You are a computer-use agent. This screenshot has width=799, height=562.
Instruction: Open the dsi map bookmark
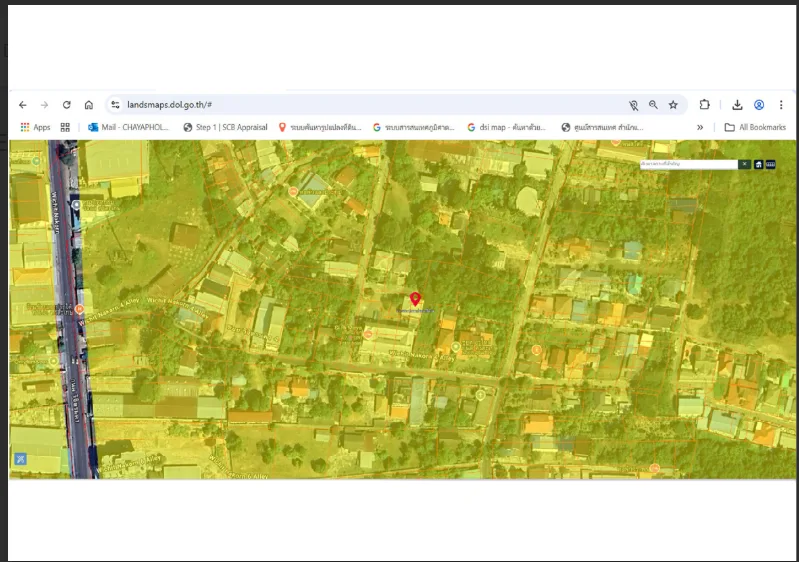pos(507,127)
